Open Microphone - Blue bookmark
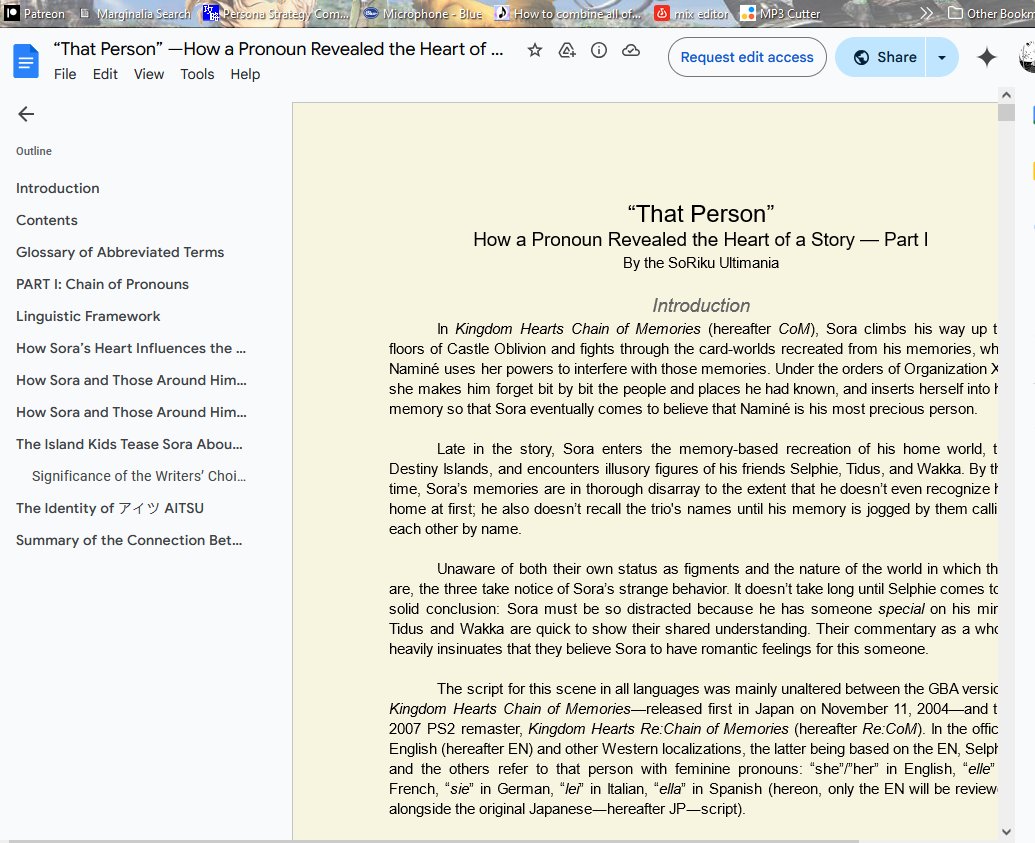1035x843 pixels. coord(424,13)
